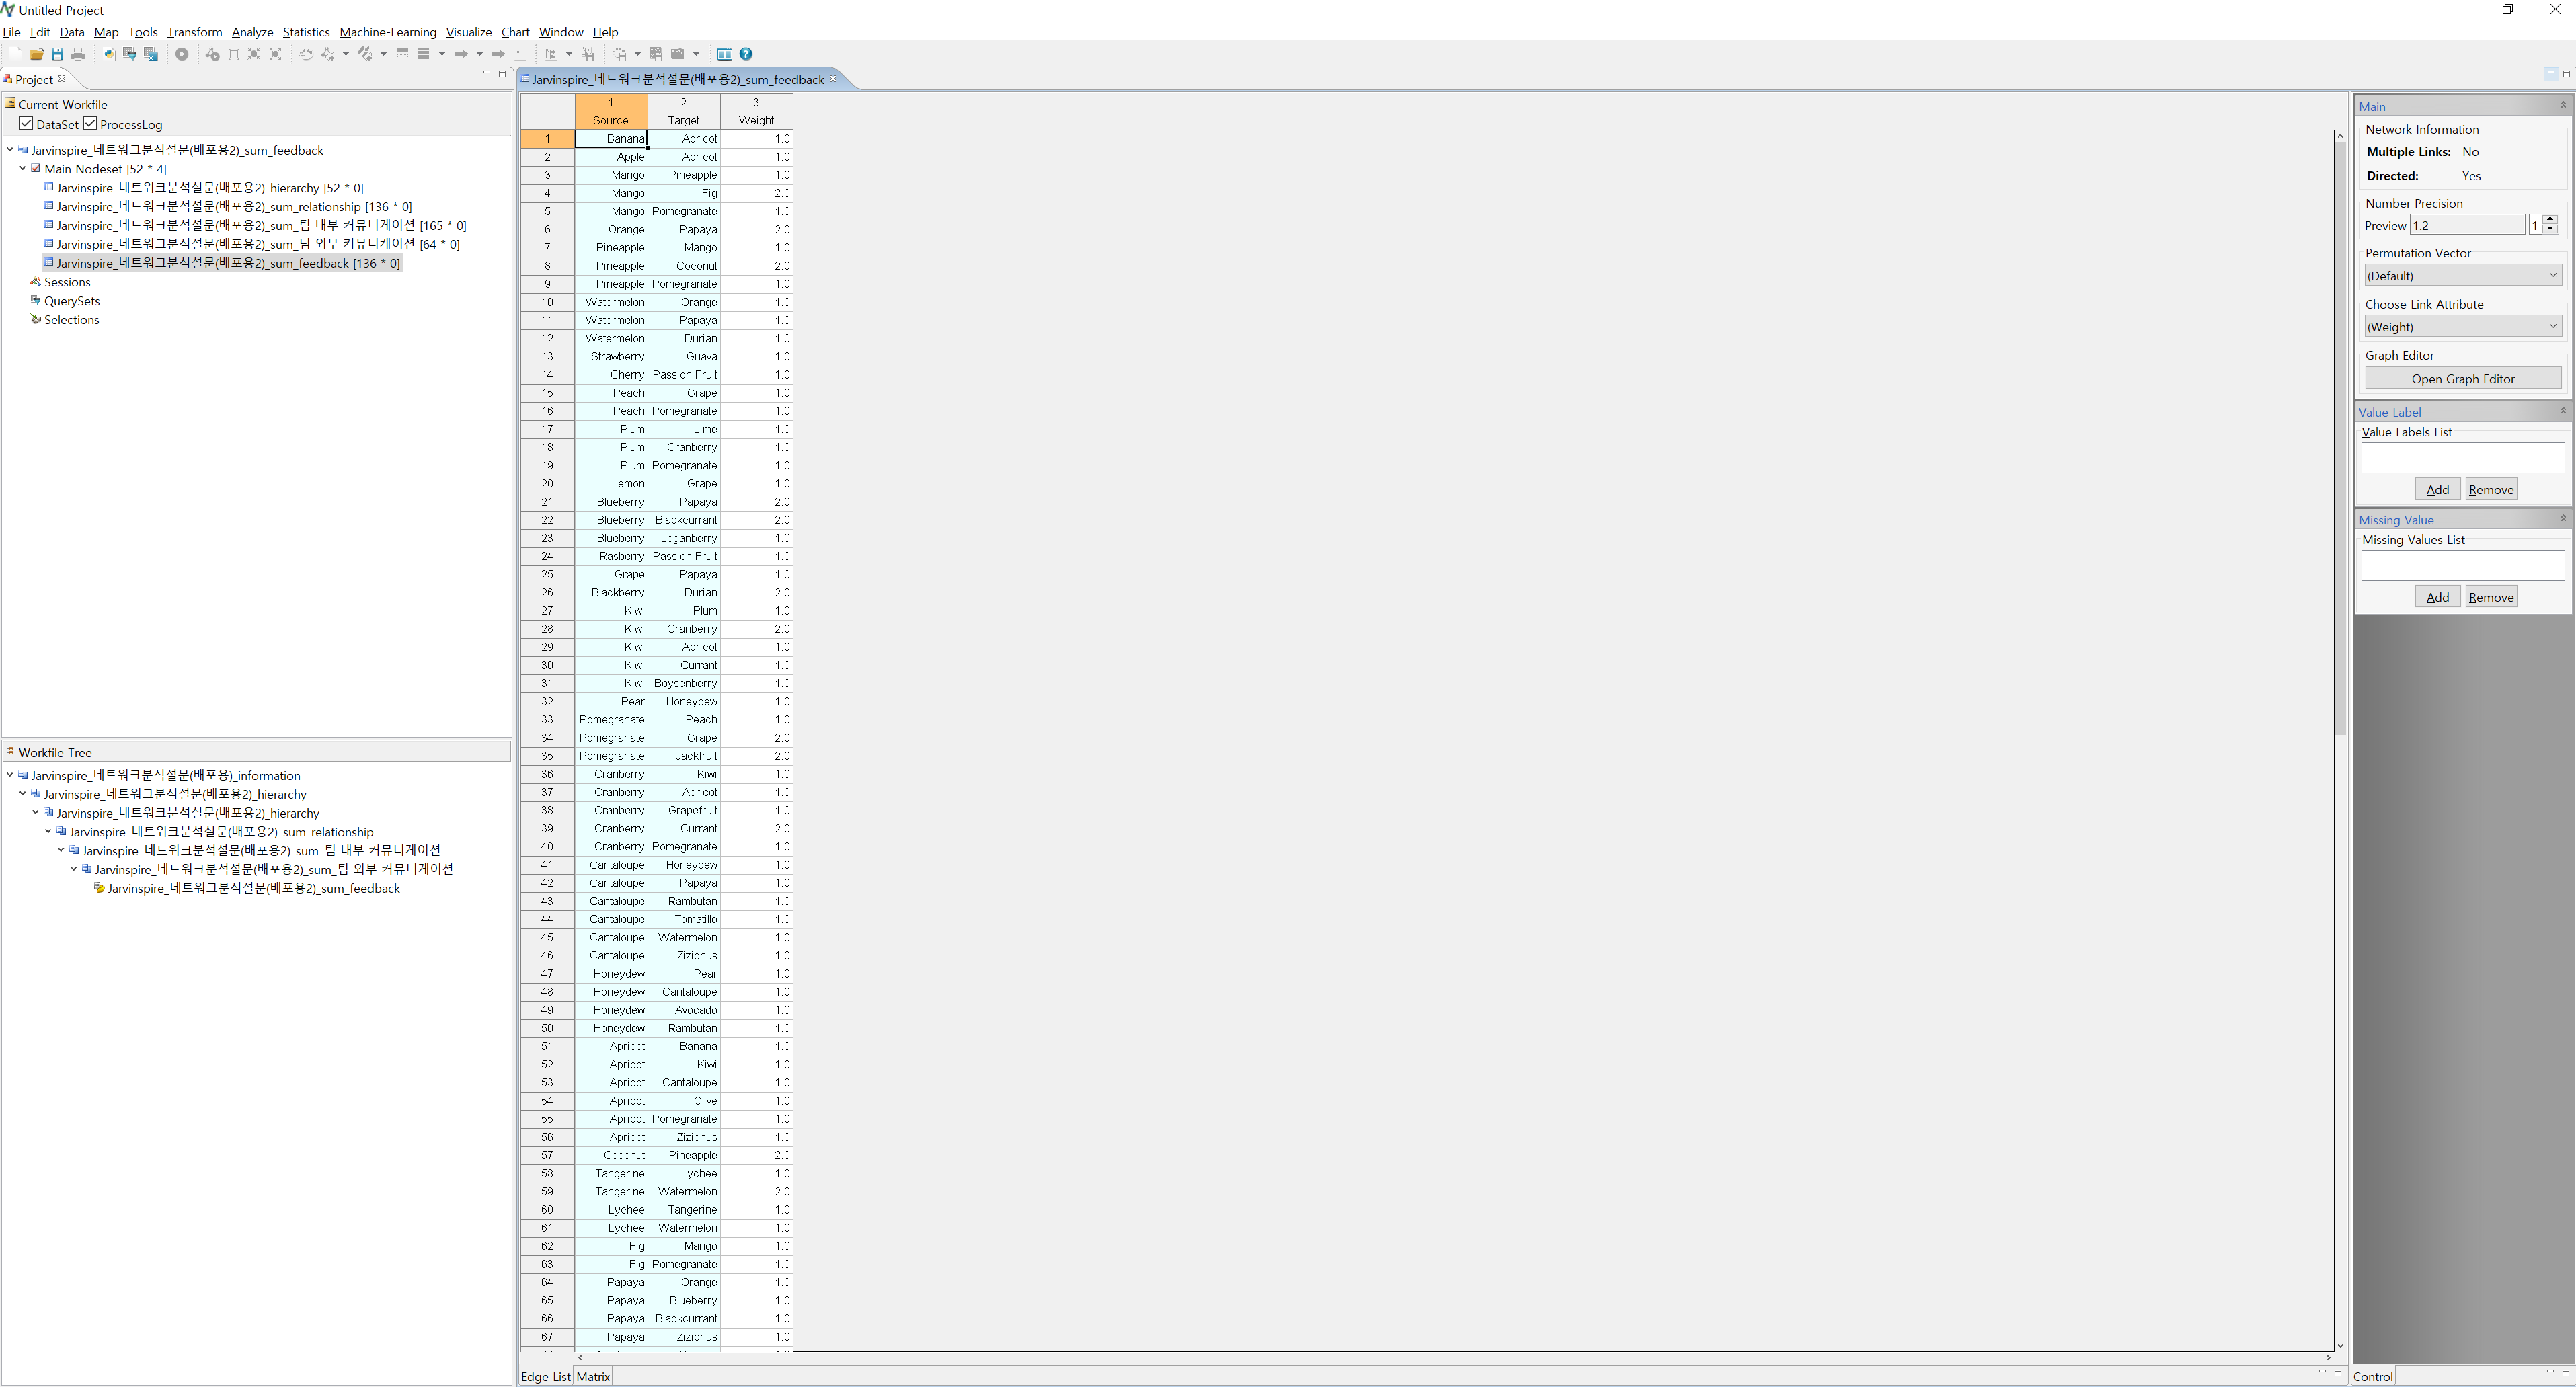Switch to the Matrix tab
The height and width of the screenshot is (1387, 2576).
pos(593,1376)
